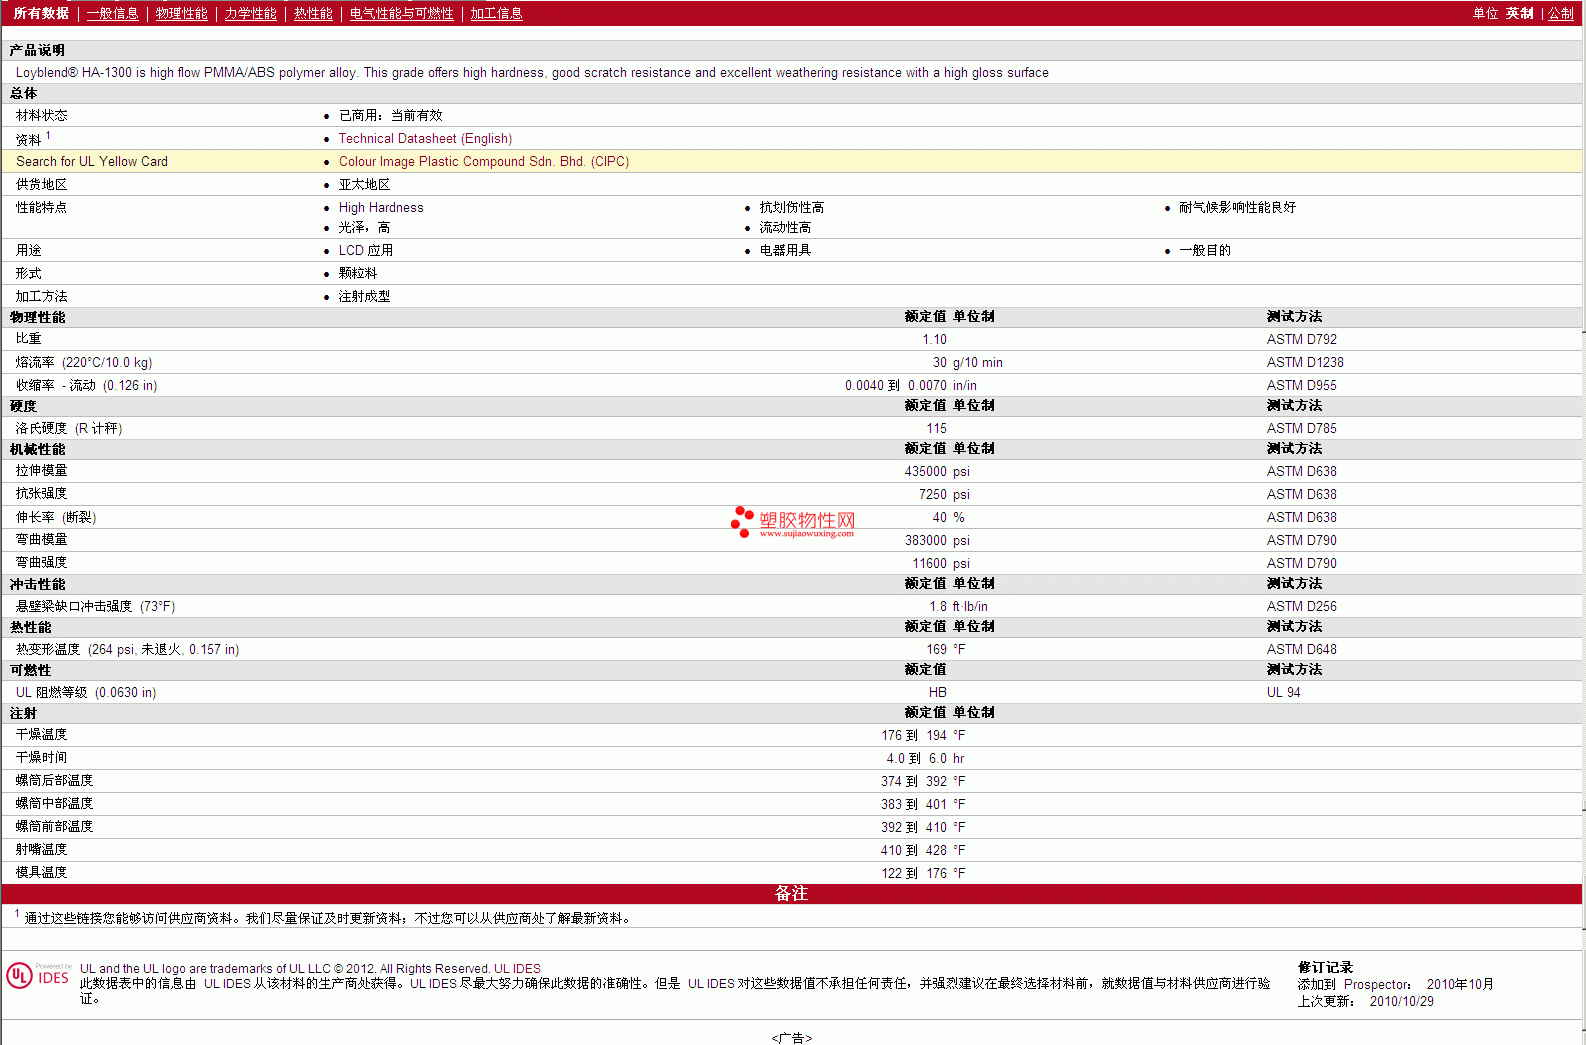Select the ASTM D792 test method text
The image size is (1586, 1045).
[x=1301, y=339]
